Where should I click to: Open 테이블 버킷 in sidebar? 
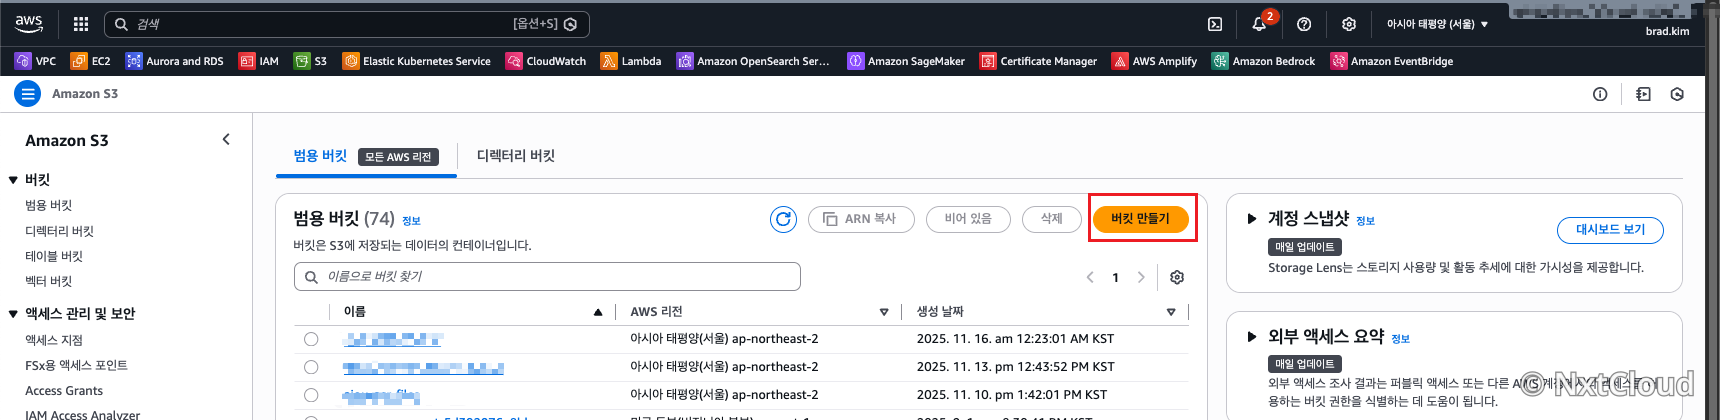tap(54, 256)
